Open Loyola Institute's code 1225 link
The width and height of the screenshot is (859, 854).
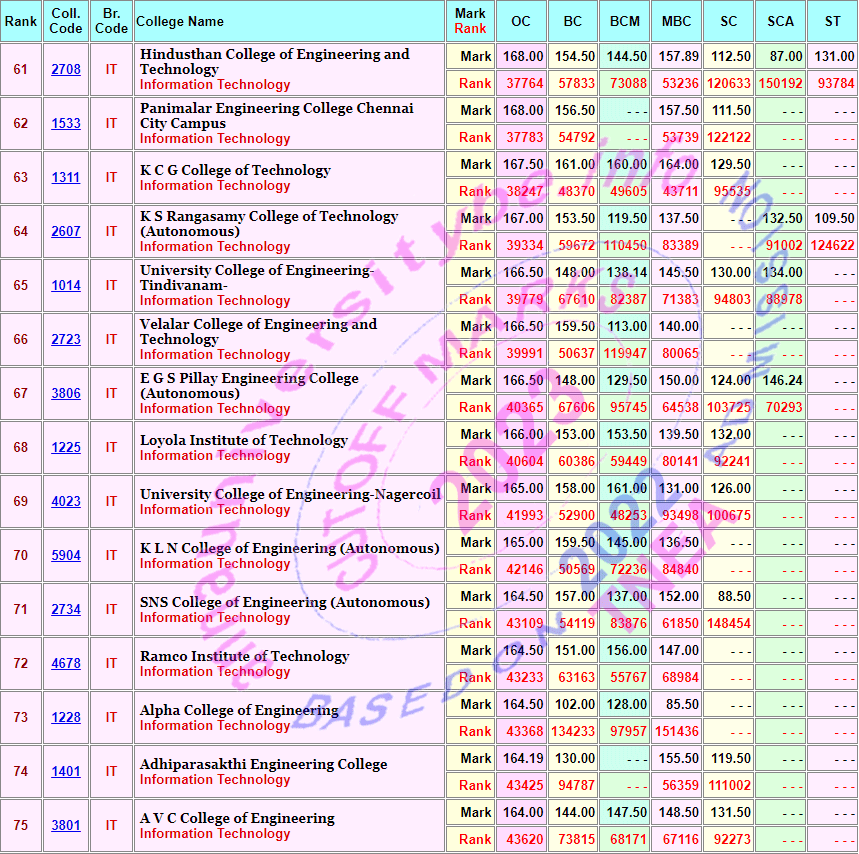pyautogui.click(x=66, y=448)
